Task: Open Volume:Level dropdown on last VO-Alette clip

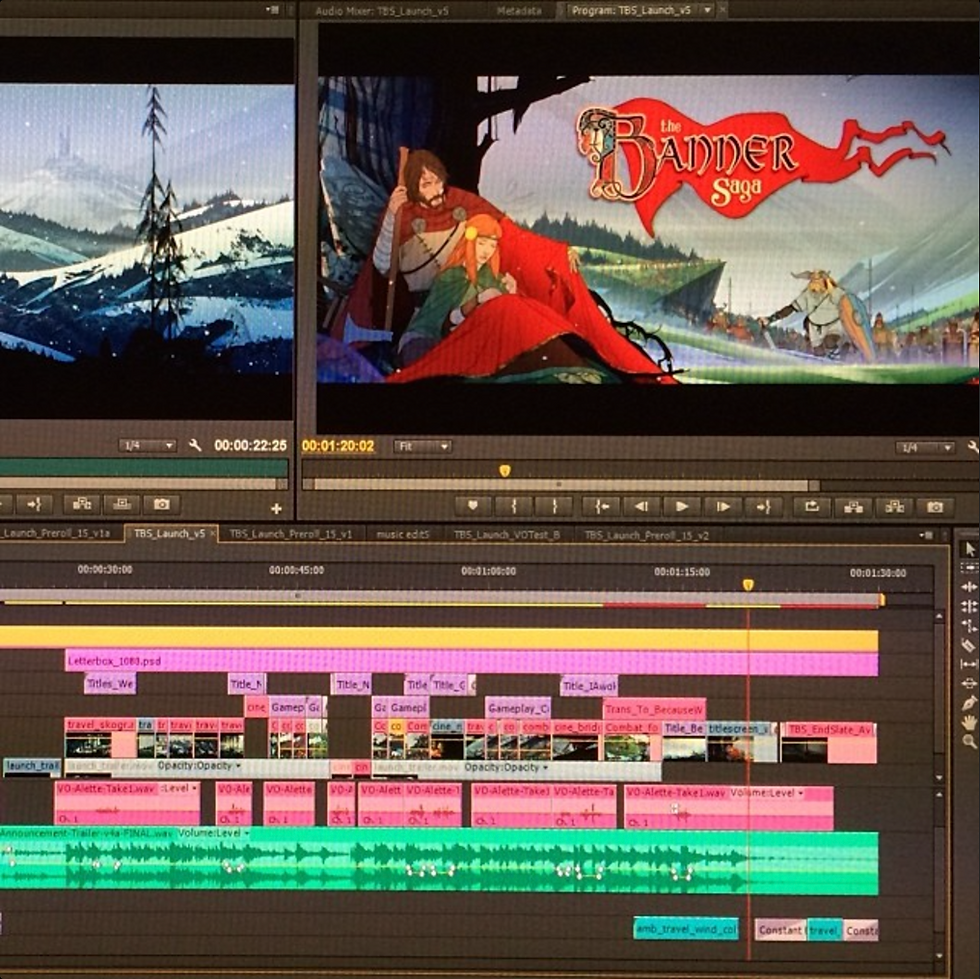Action: [x=800, y=793]
